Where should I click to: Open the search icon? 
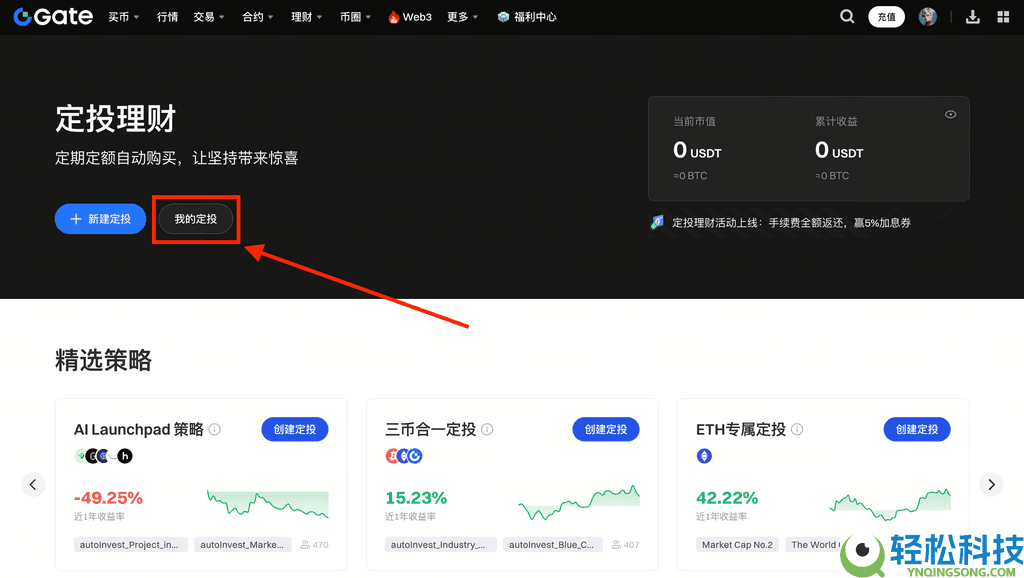pyautogui.click(x=847, y=16)
